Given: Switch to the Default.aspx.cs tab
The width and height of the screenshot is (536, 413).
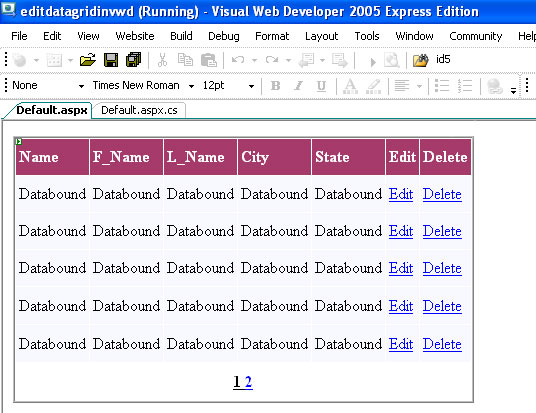Looking at the screenshot, I should tap(139, 110).
